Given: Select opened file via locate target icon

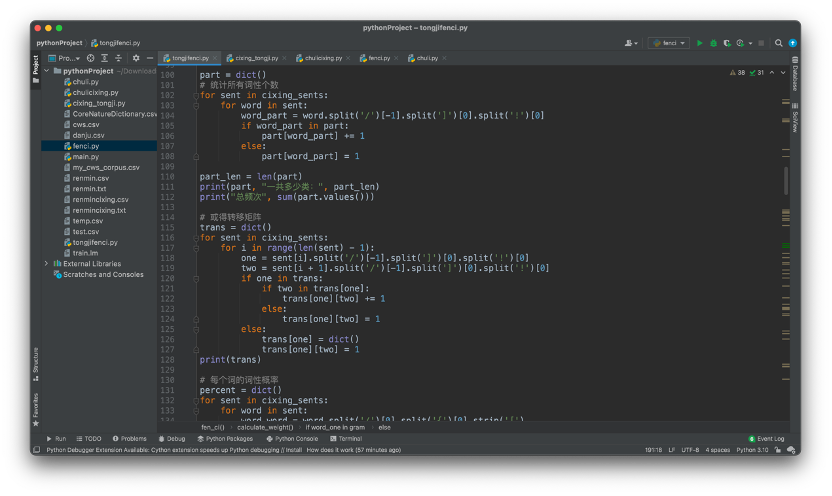Looking at the screenshot, I should (91, 58).
